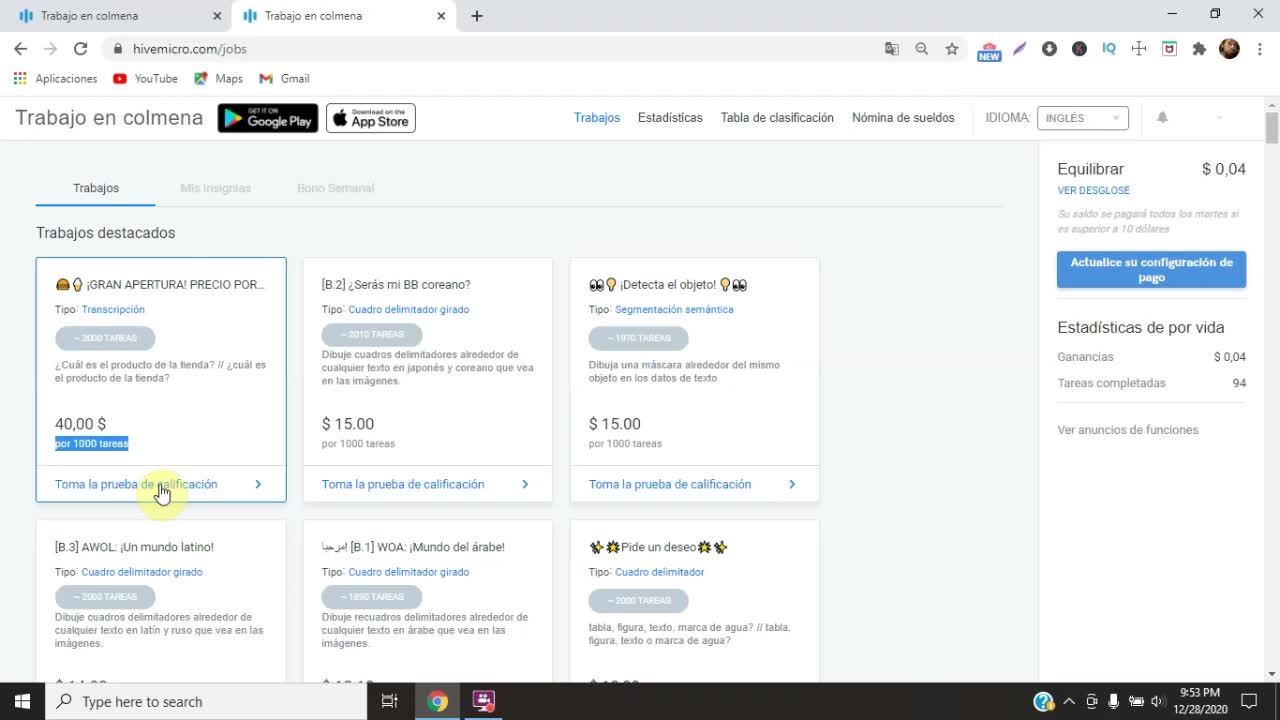Click the zoom magnifier icon in address bar
This screenshot has width=1280, height=720.
[922, 48]
